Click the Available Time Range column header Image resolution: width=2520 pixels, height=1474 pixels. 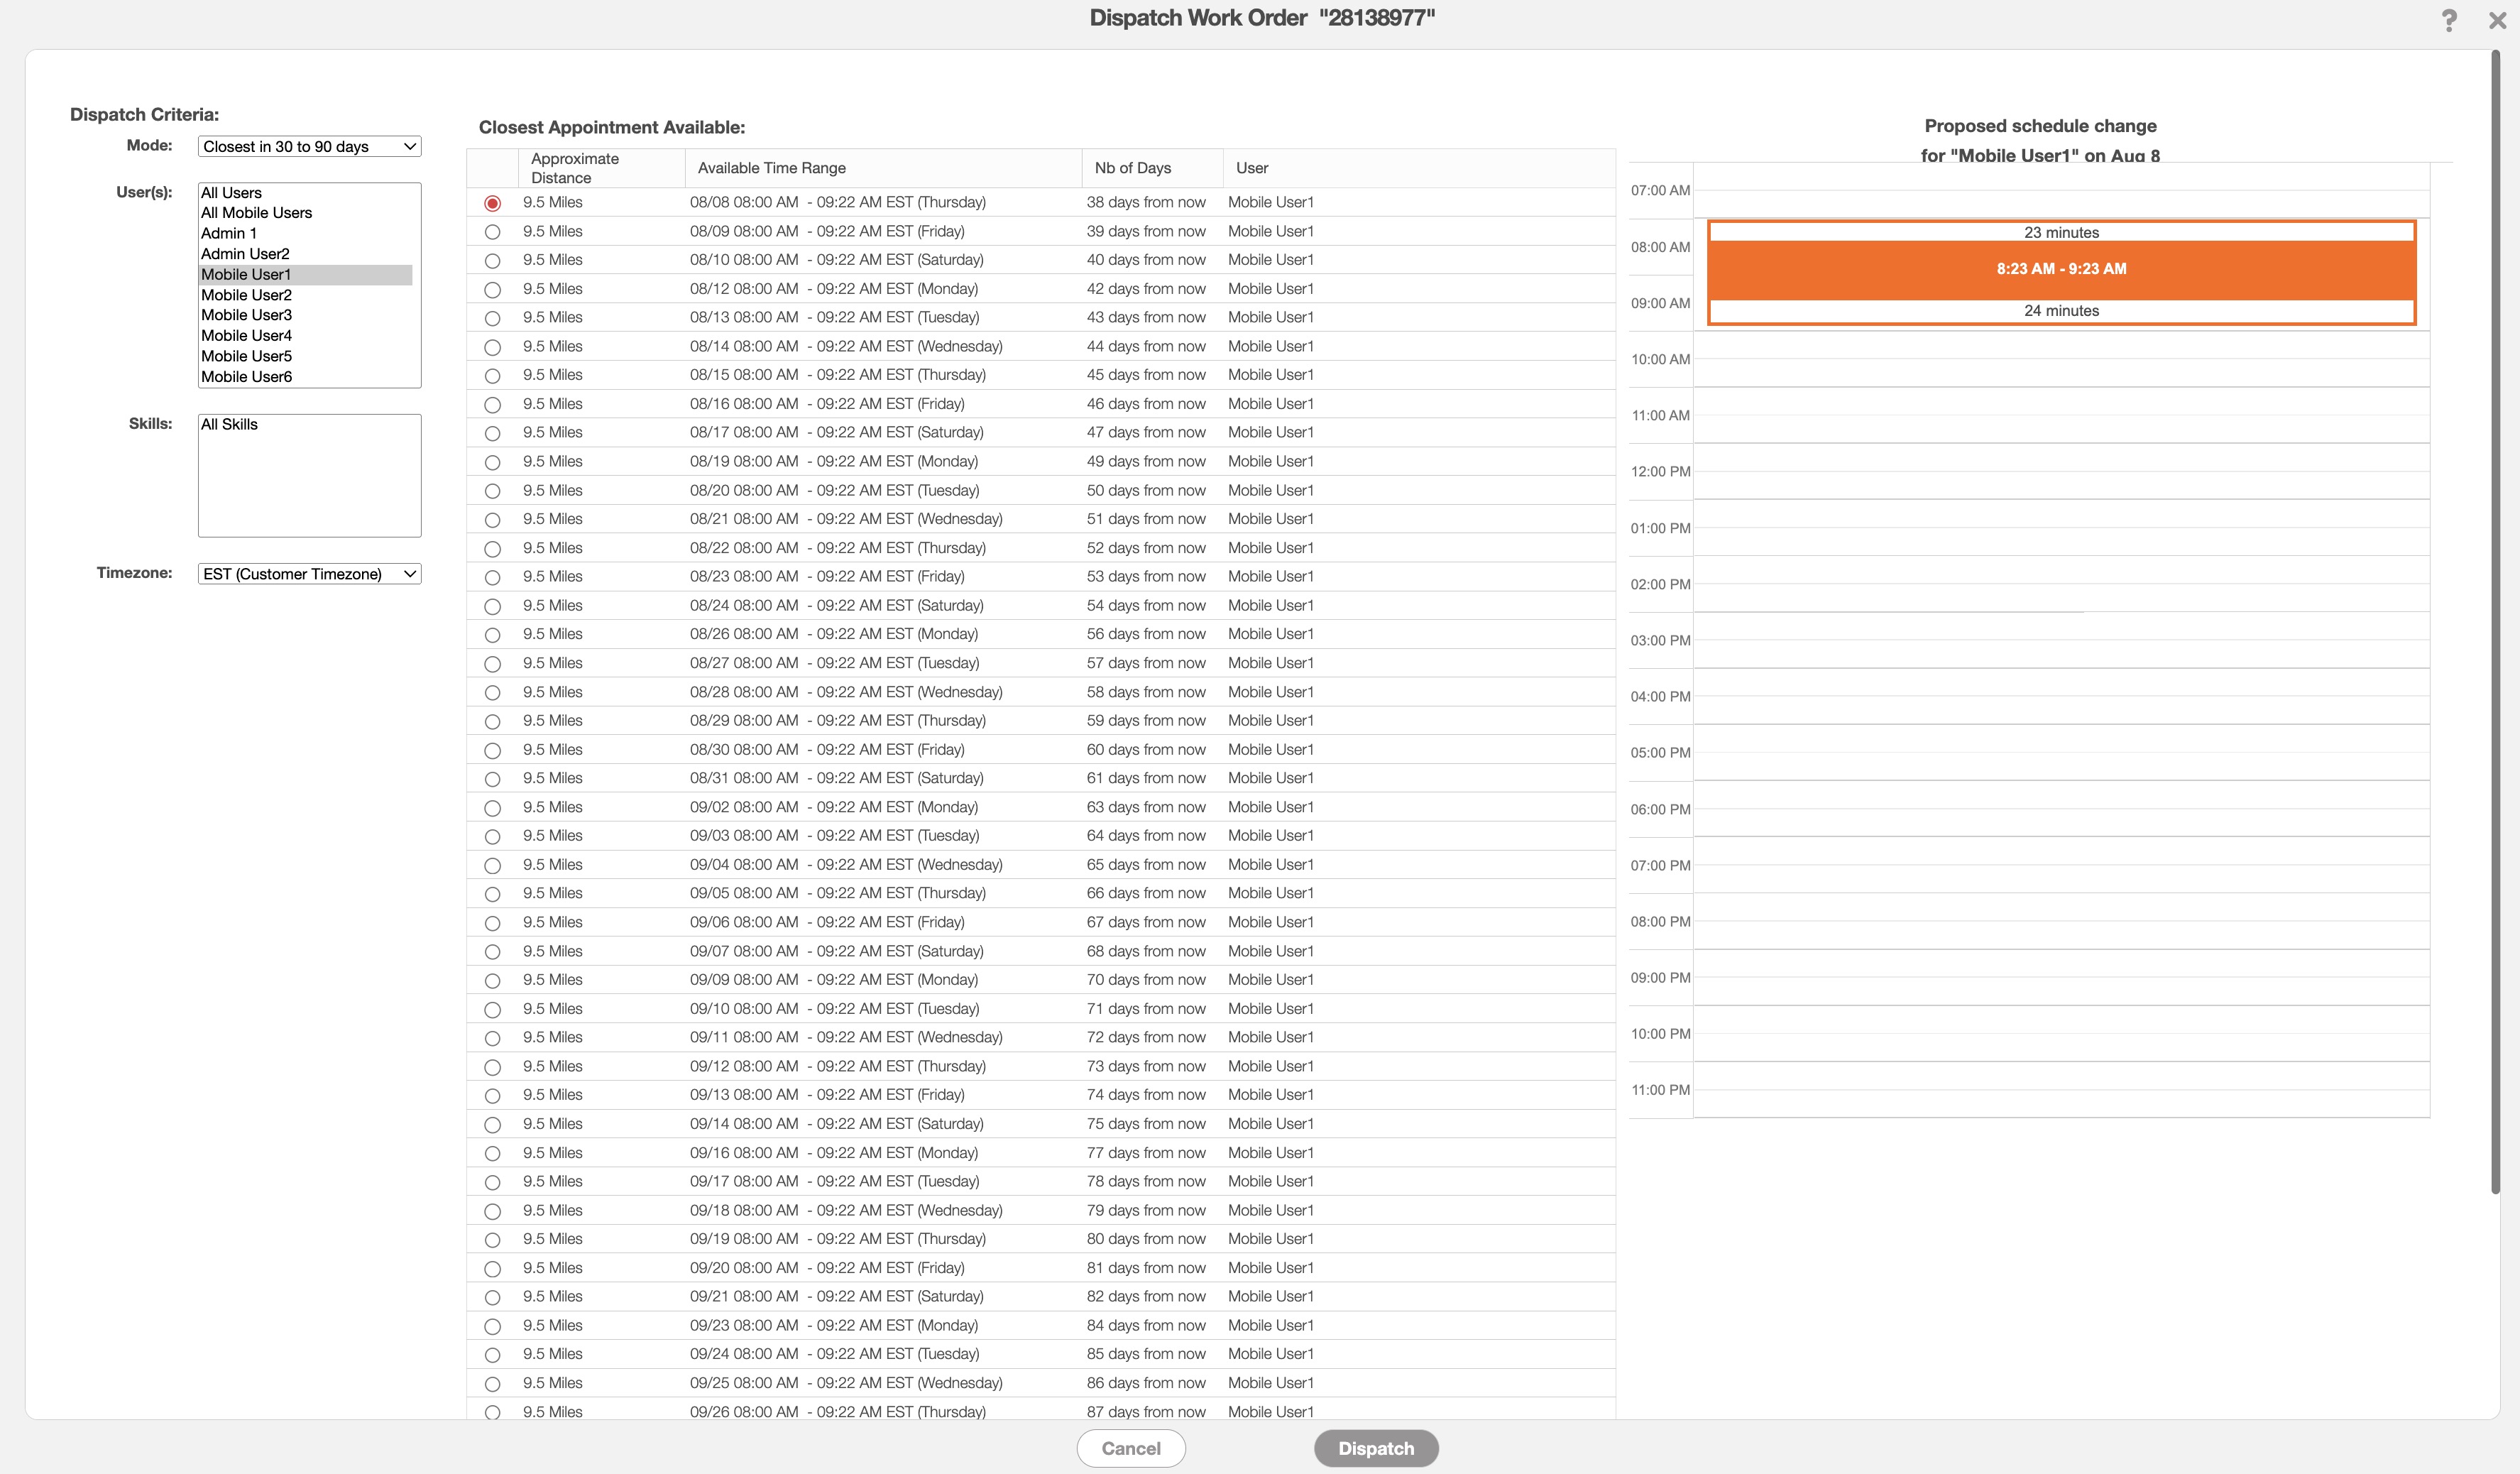tap(771, 168)
